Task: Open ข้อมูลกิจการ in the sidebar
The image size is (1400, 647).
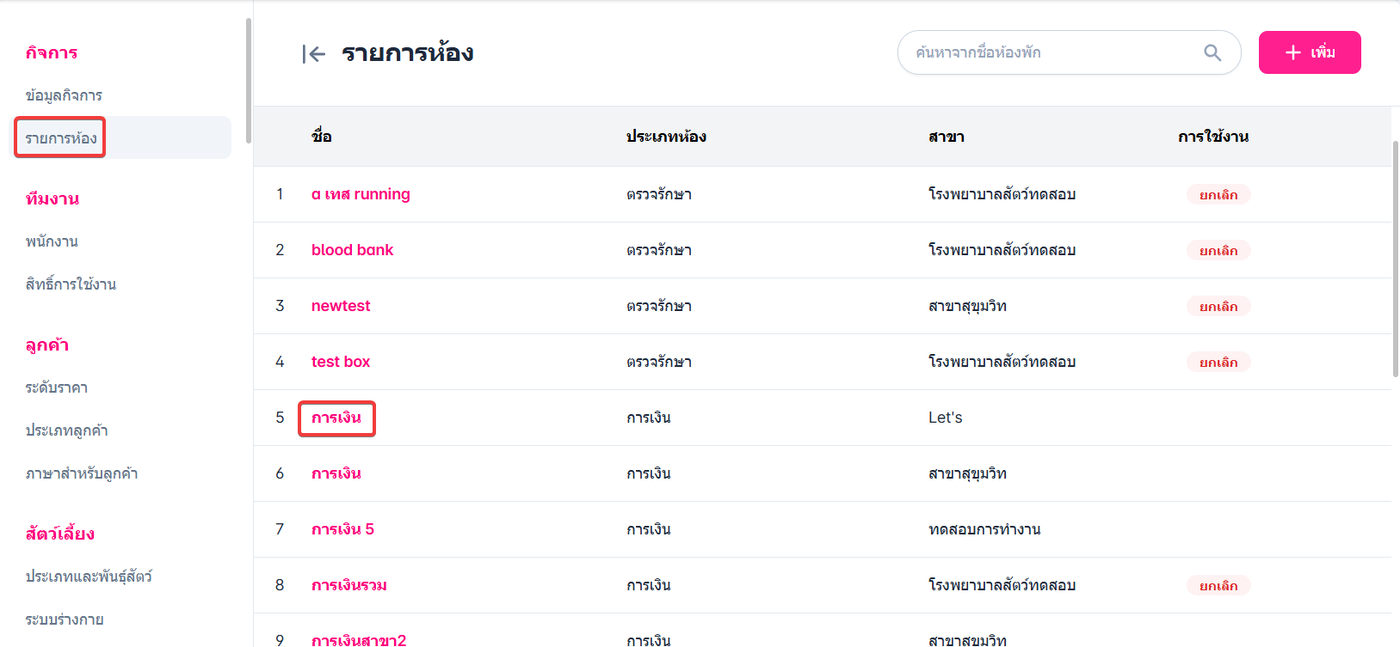Action: 64,95
